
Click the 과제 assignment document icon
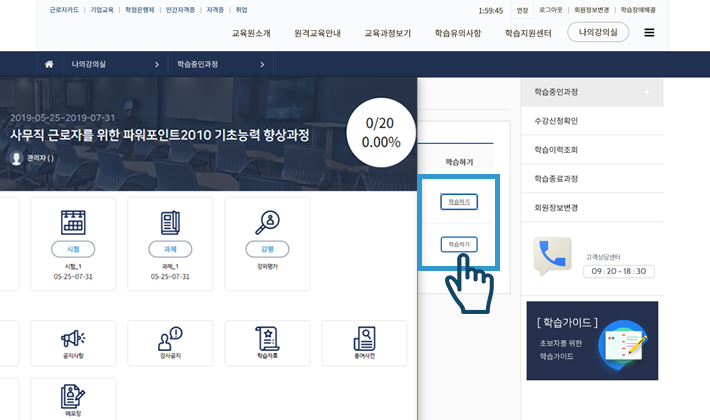170,222
